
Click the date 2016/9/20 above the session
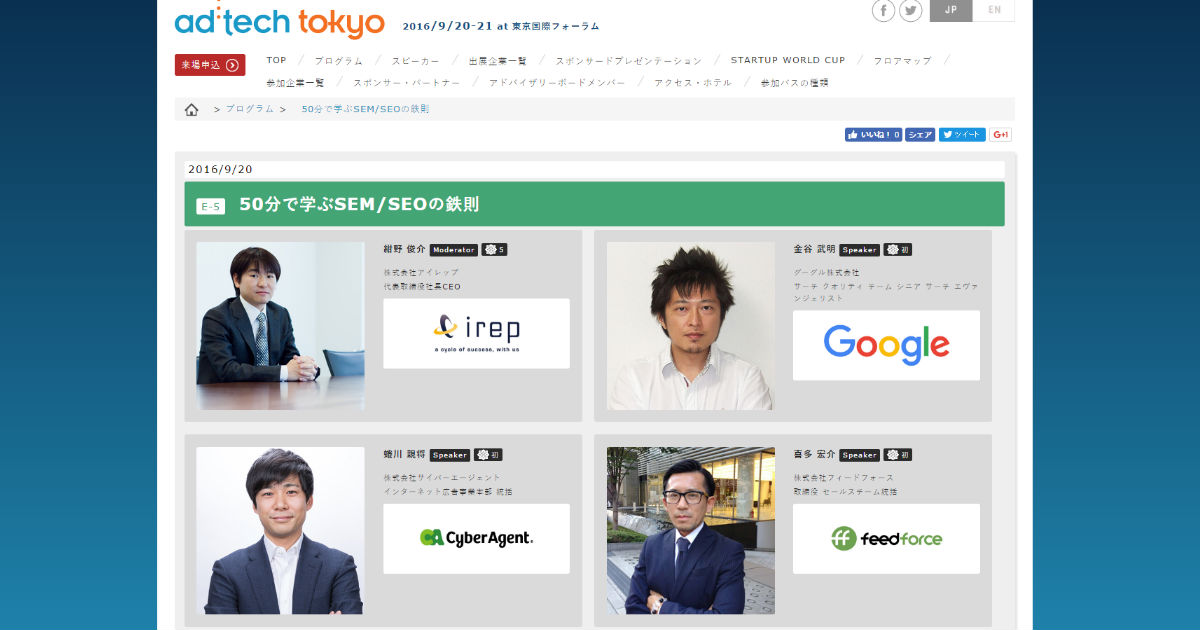coord(220,170)
